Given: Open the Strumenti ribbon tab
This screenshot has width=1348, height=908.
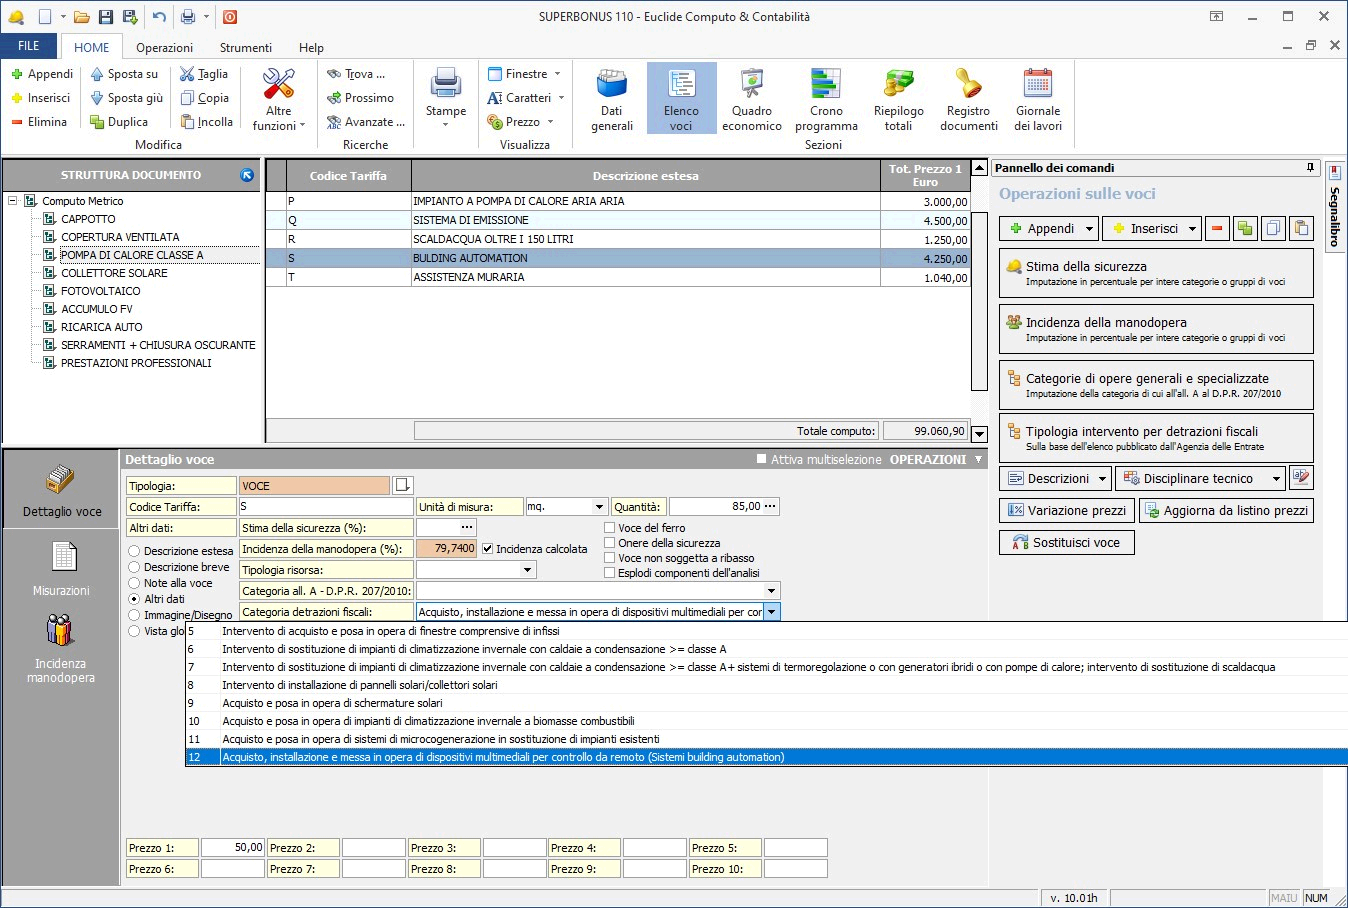Looking at the screenshot, I should [245, 47].
